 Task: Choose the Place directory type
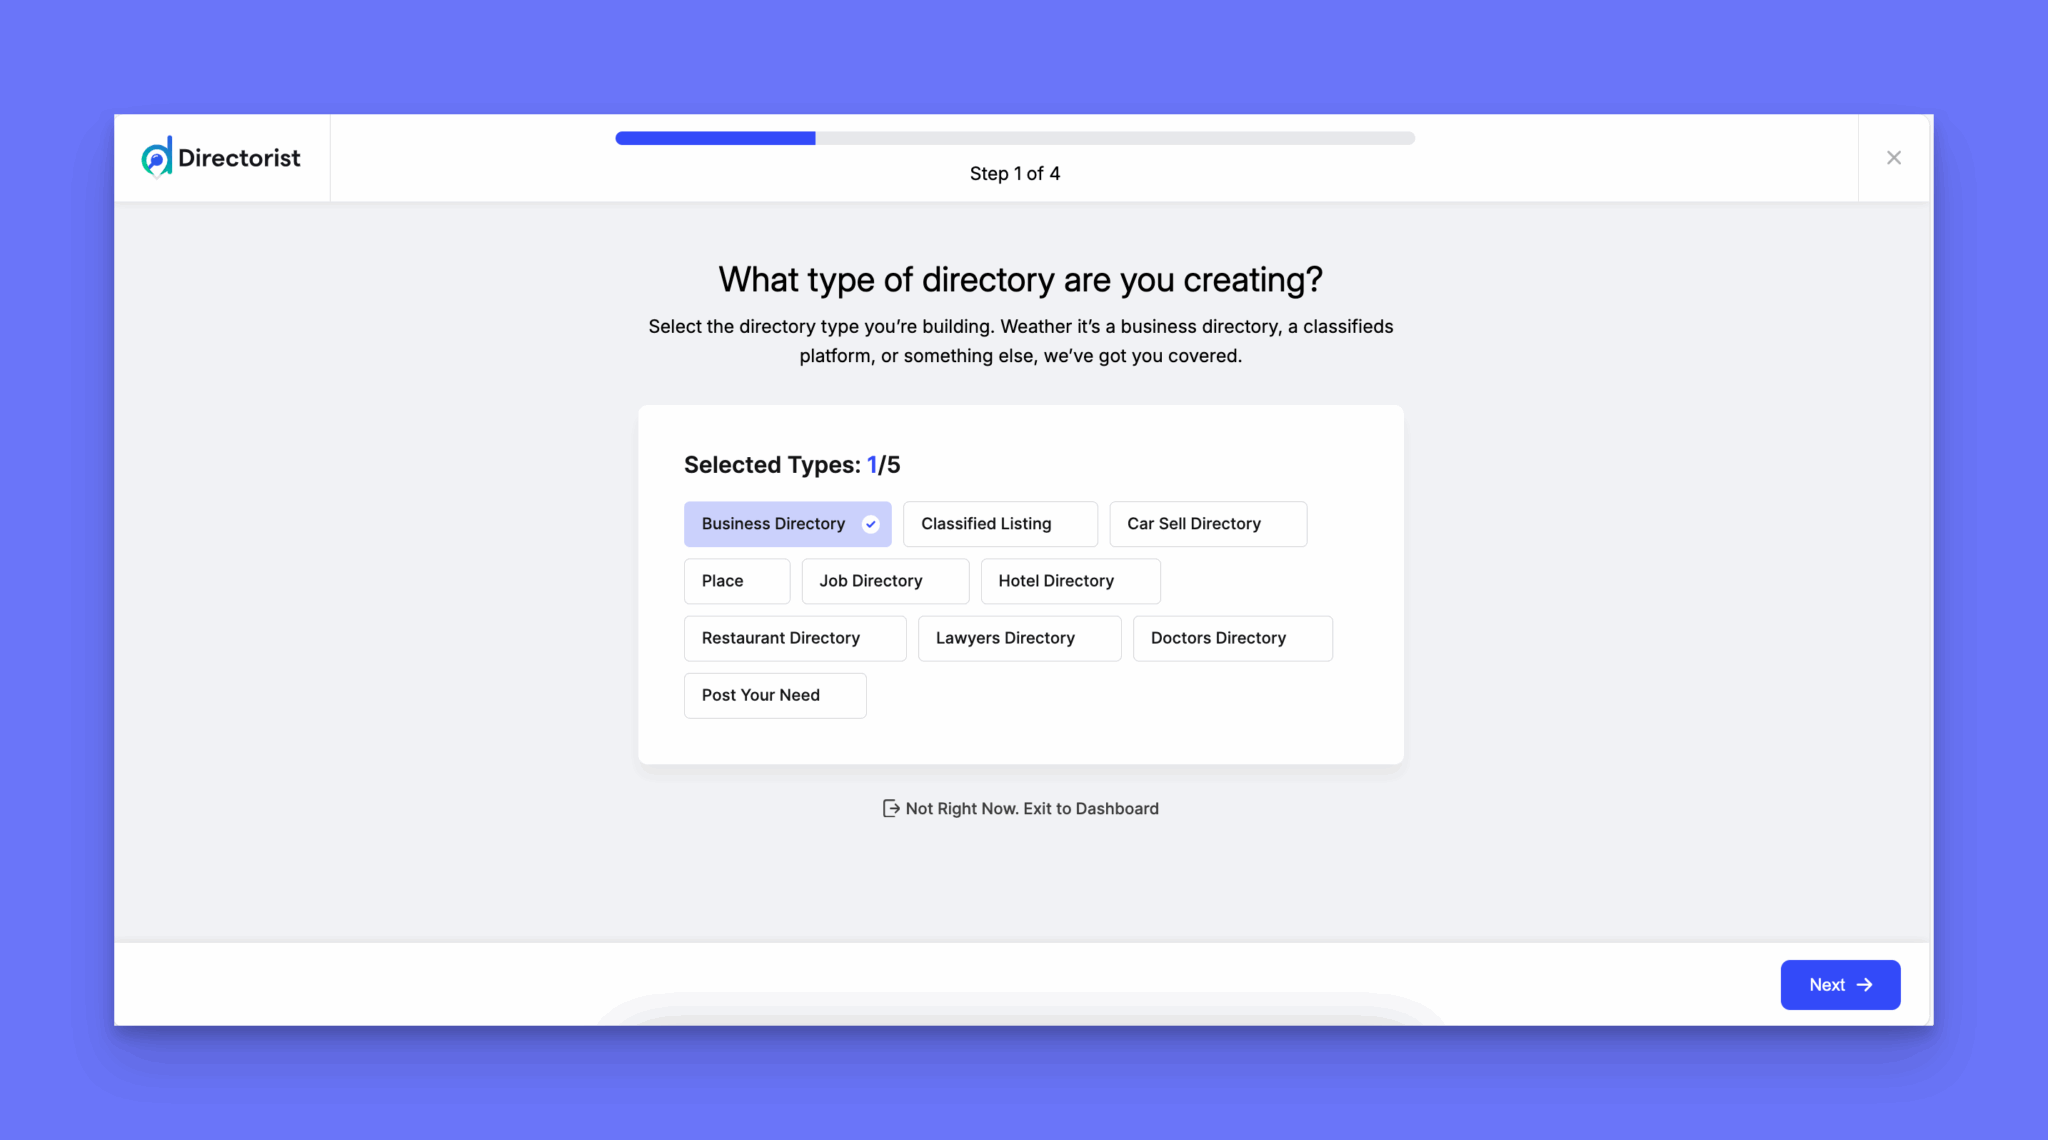coord(736,581)
